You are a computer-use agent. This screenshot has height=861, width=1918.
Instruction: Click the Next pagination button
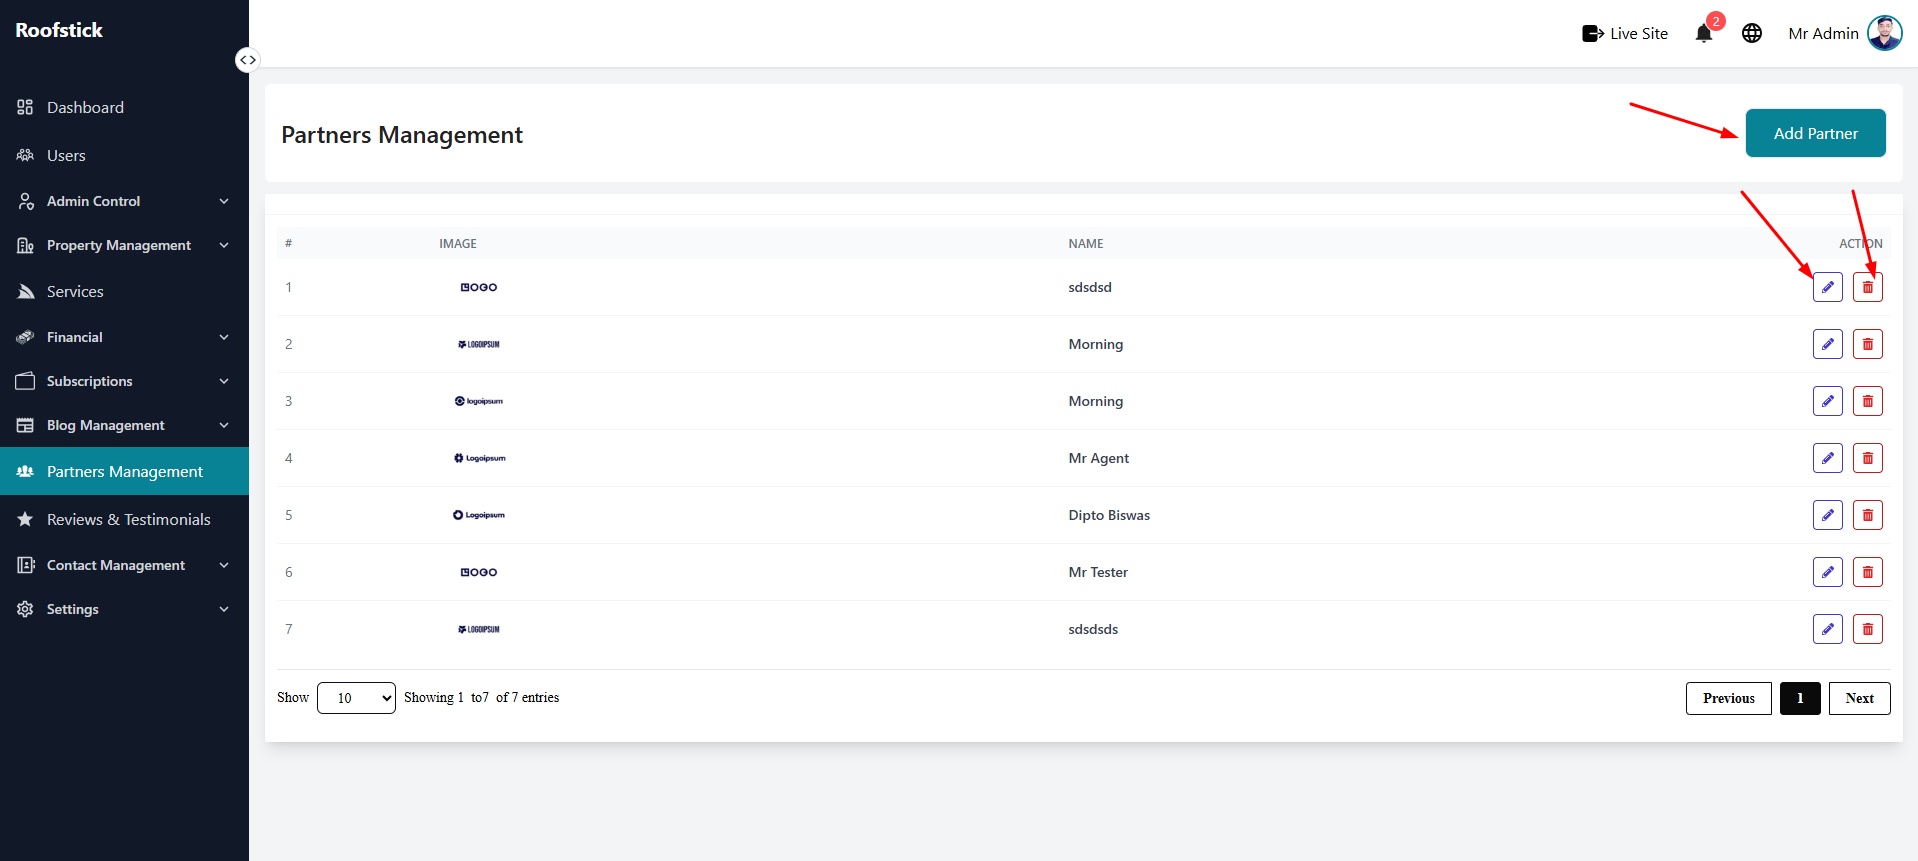[1860, 698]
